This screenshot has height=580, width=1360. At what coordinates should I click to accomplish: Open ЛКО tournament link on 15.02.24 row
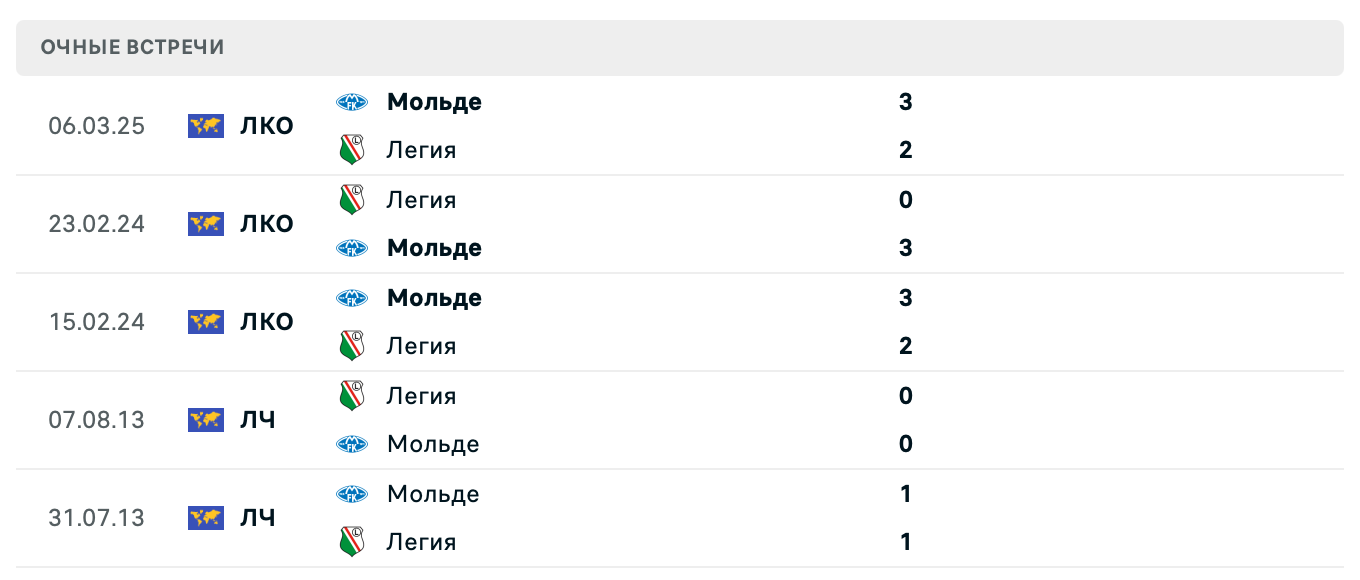(266, 322)
